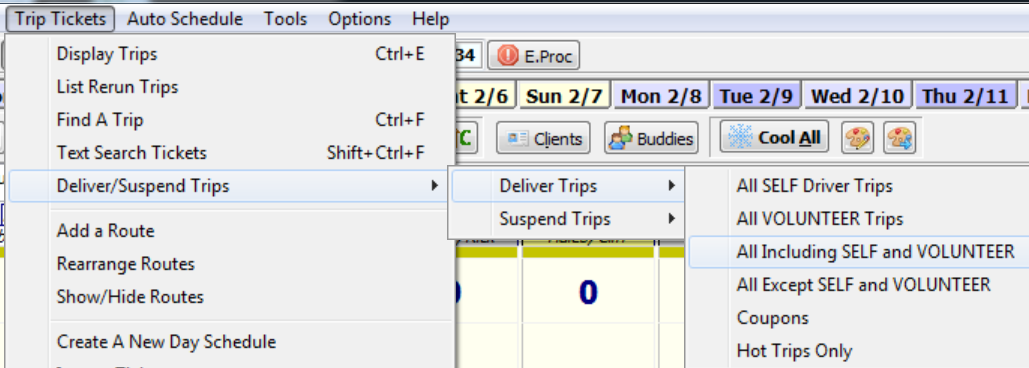Click the palette with arrow icon
The image size is (1029, 368).
[899, 138]
